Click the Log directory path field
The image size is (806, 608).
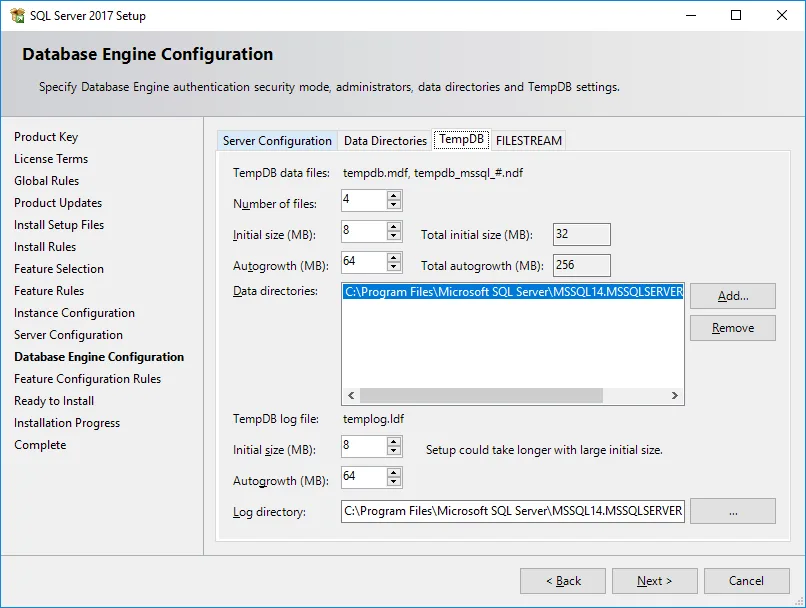click(512, 511)
